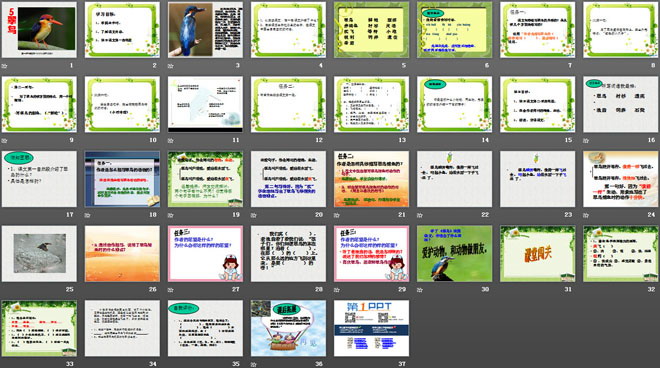Click the animation star icon below slide 11
660x368 pixels.
(171, 140)
